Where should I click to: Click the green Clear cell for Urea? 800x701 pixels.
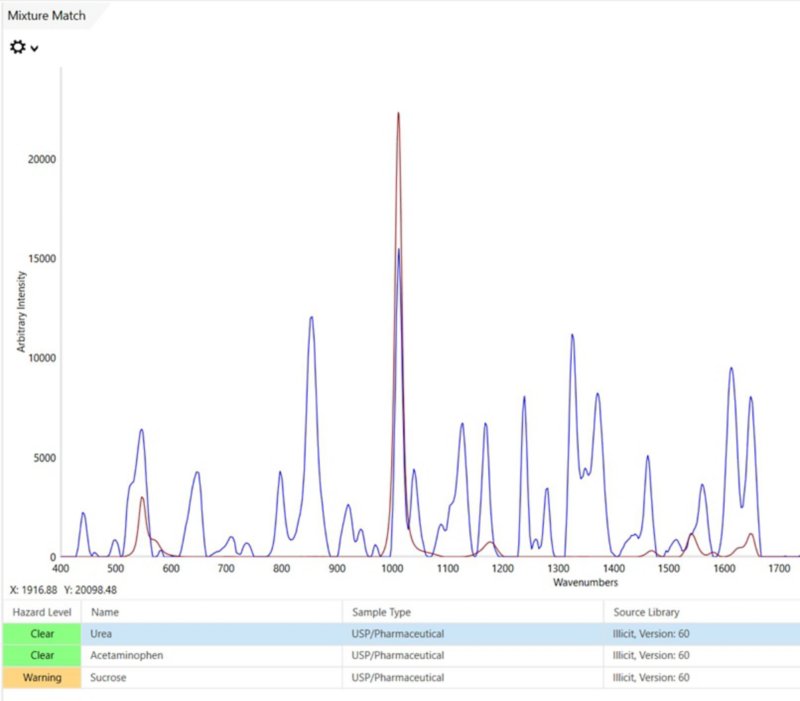(x=42, y=634)
